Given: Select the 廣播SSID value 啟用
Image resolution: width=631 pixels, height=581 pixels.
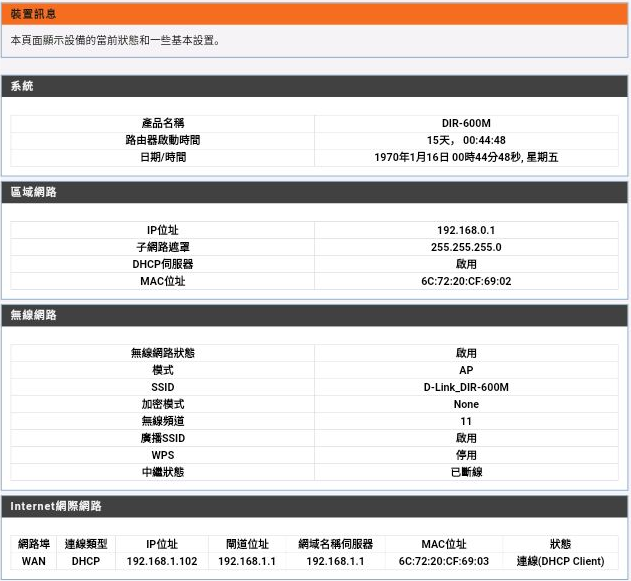Looking at the screenshot, I should point(466,438).
